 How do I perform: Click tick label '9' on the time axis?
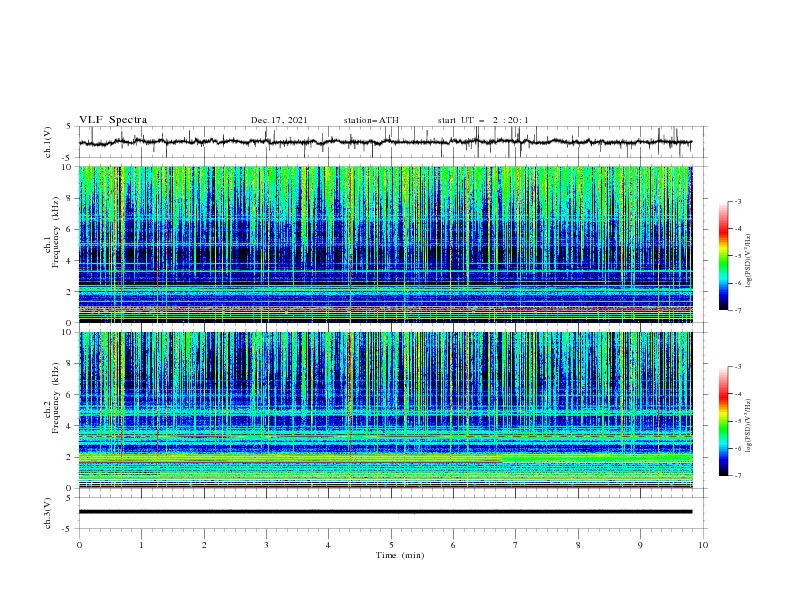[x=640, y=545]
